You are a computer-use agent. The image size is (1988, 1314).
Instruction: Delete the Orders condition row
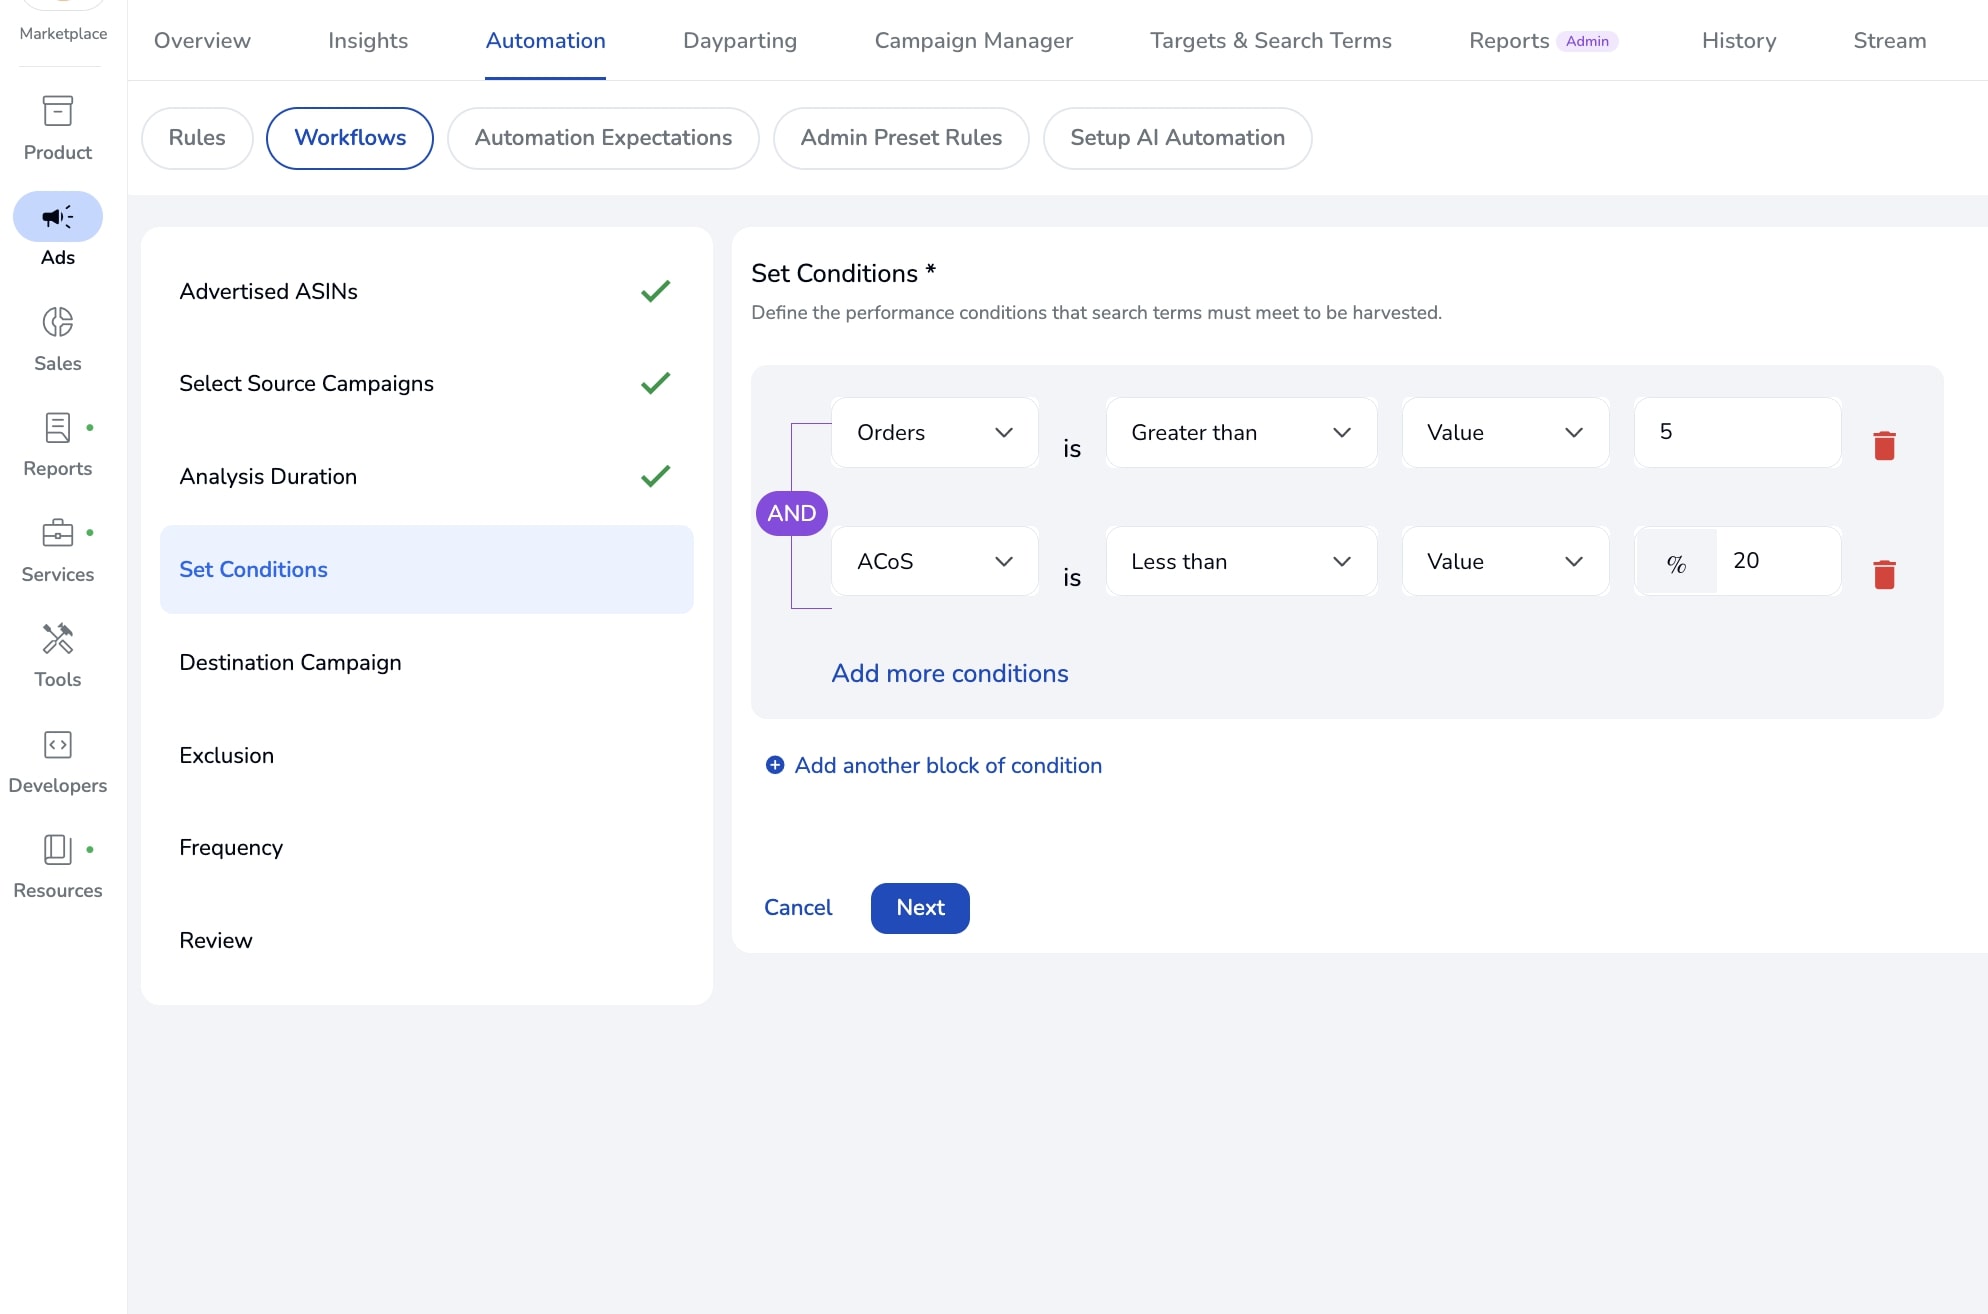click(1884, 445)
